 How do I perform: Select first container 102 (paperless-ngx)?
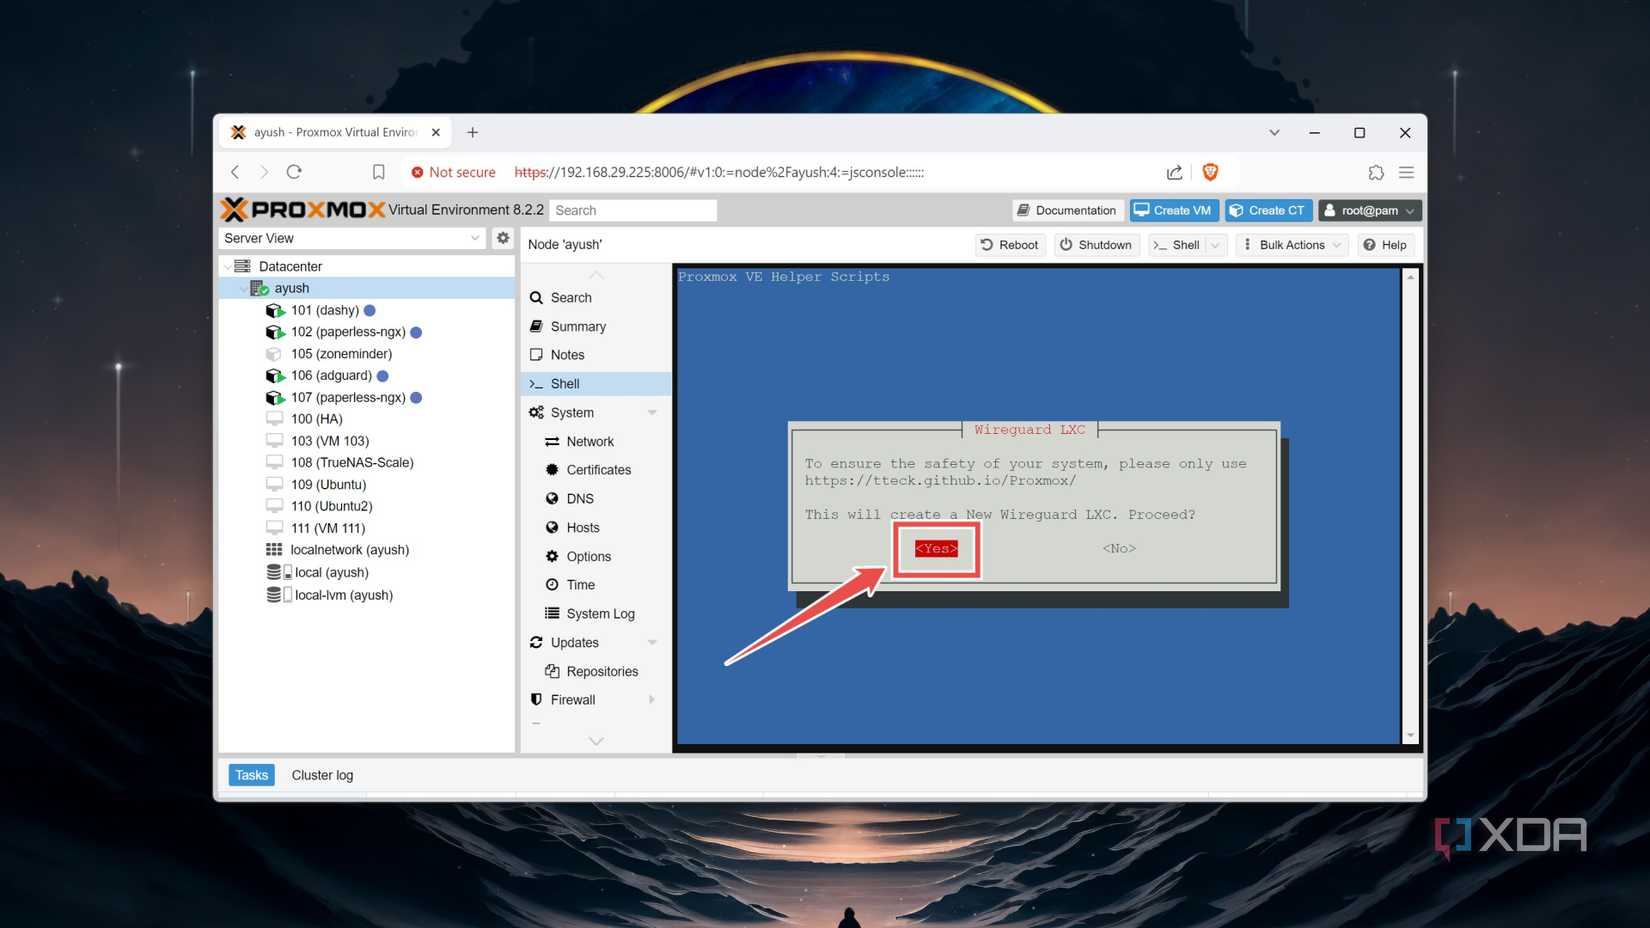pyautogui.click(x=348, y=332)
